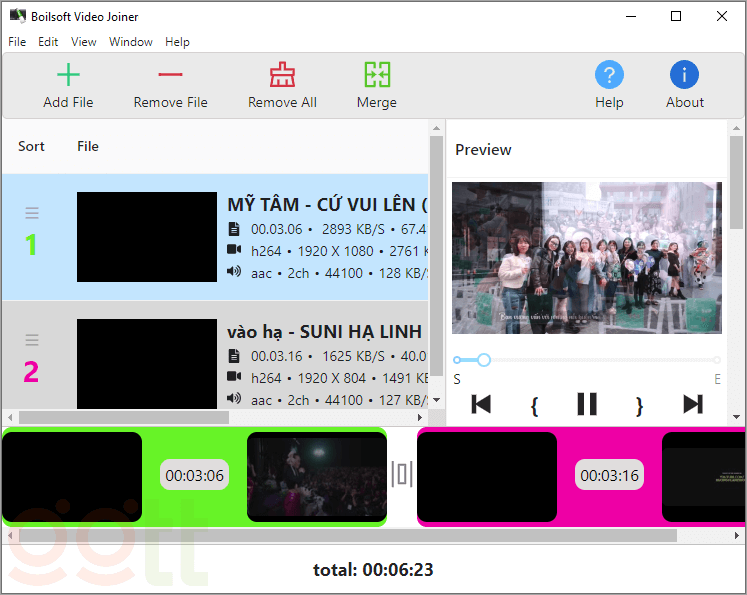Jump to start with previous track button
The height and width of the screenshot is (595, 747).
coord(481,404)
